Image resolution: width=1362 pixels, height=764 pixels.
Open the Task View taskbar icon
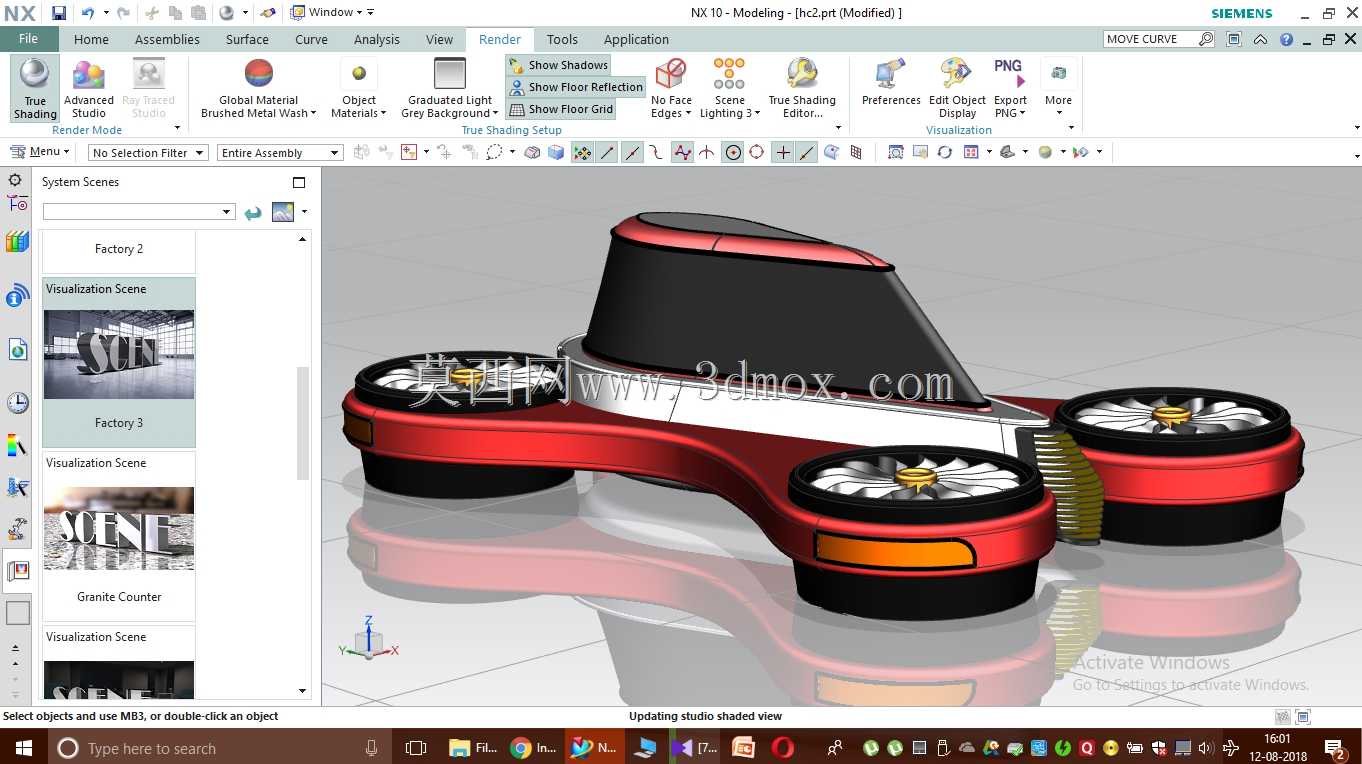[416, 747]
